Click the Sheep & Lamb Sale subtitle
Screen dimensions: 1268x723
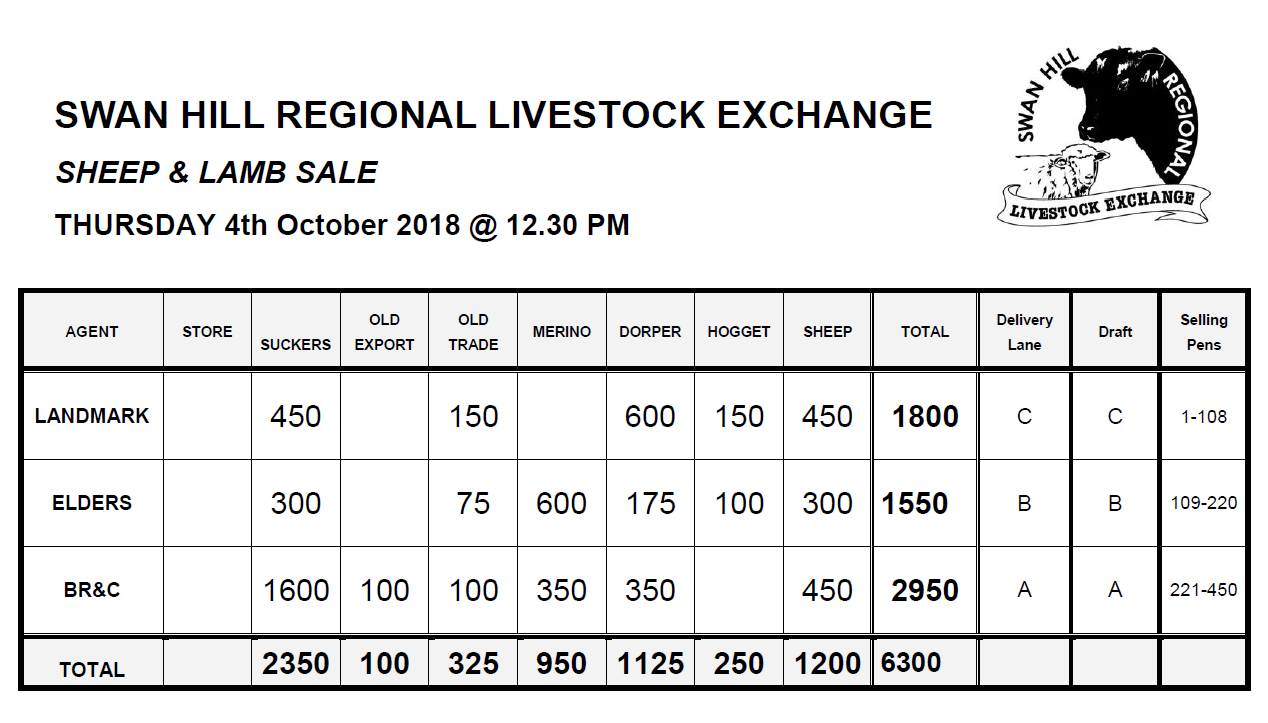coord(216,173)
